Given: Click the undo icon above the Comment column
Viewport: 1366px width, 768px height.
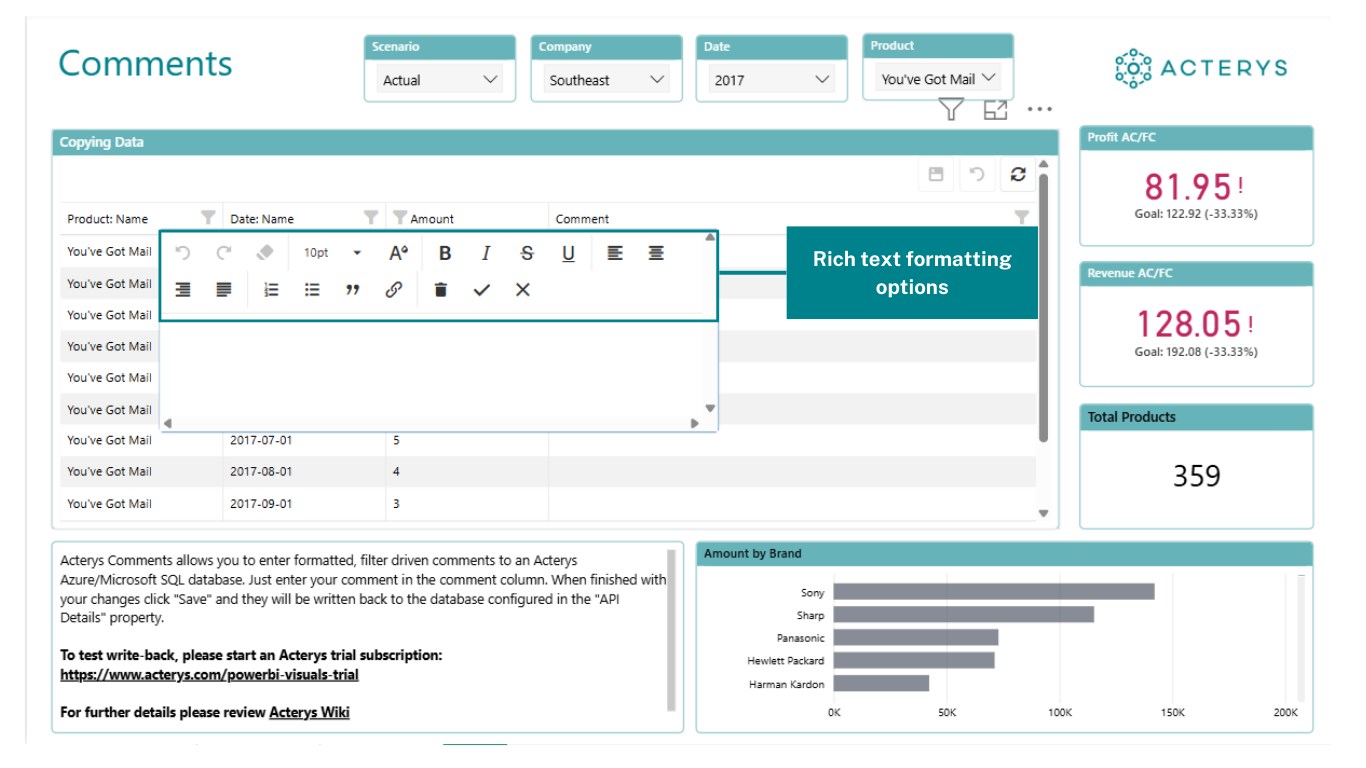Looking at the screenshot, I should 977,174.
